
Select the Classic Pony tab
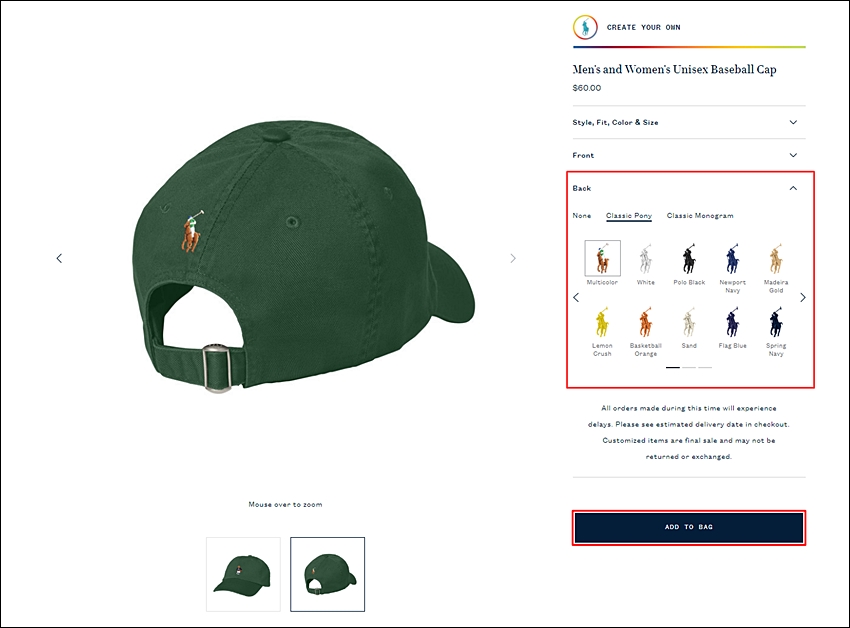pos(629,216)
